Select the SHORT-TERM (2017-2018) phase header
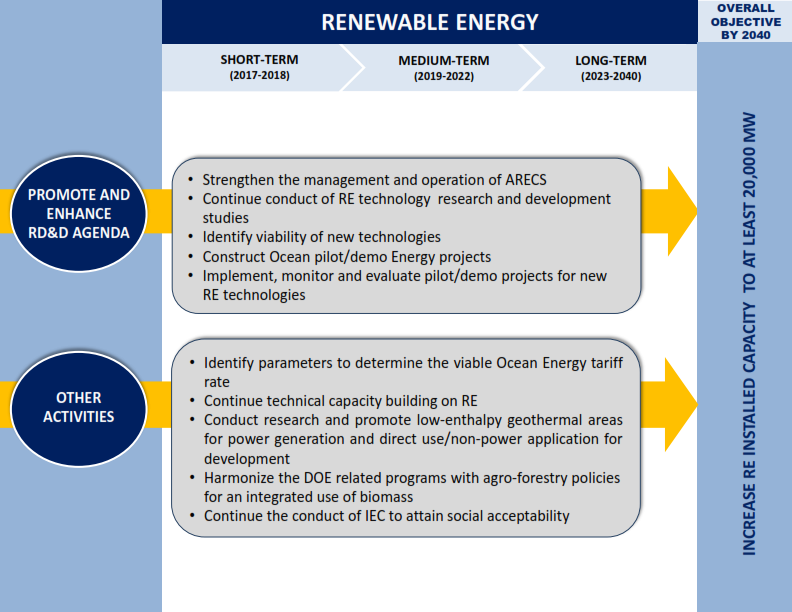 point(260,67)
